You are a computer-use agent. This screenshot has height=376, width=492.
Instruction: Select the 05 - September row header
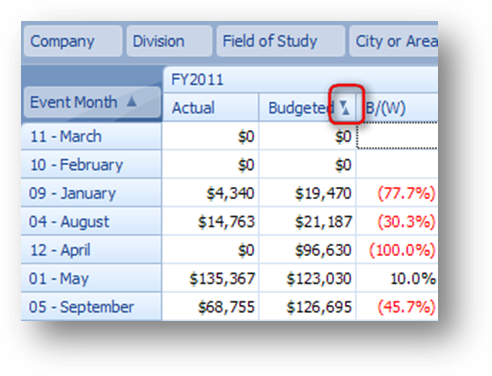click(91, 307)
